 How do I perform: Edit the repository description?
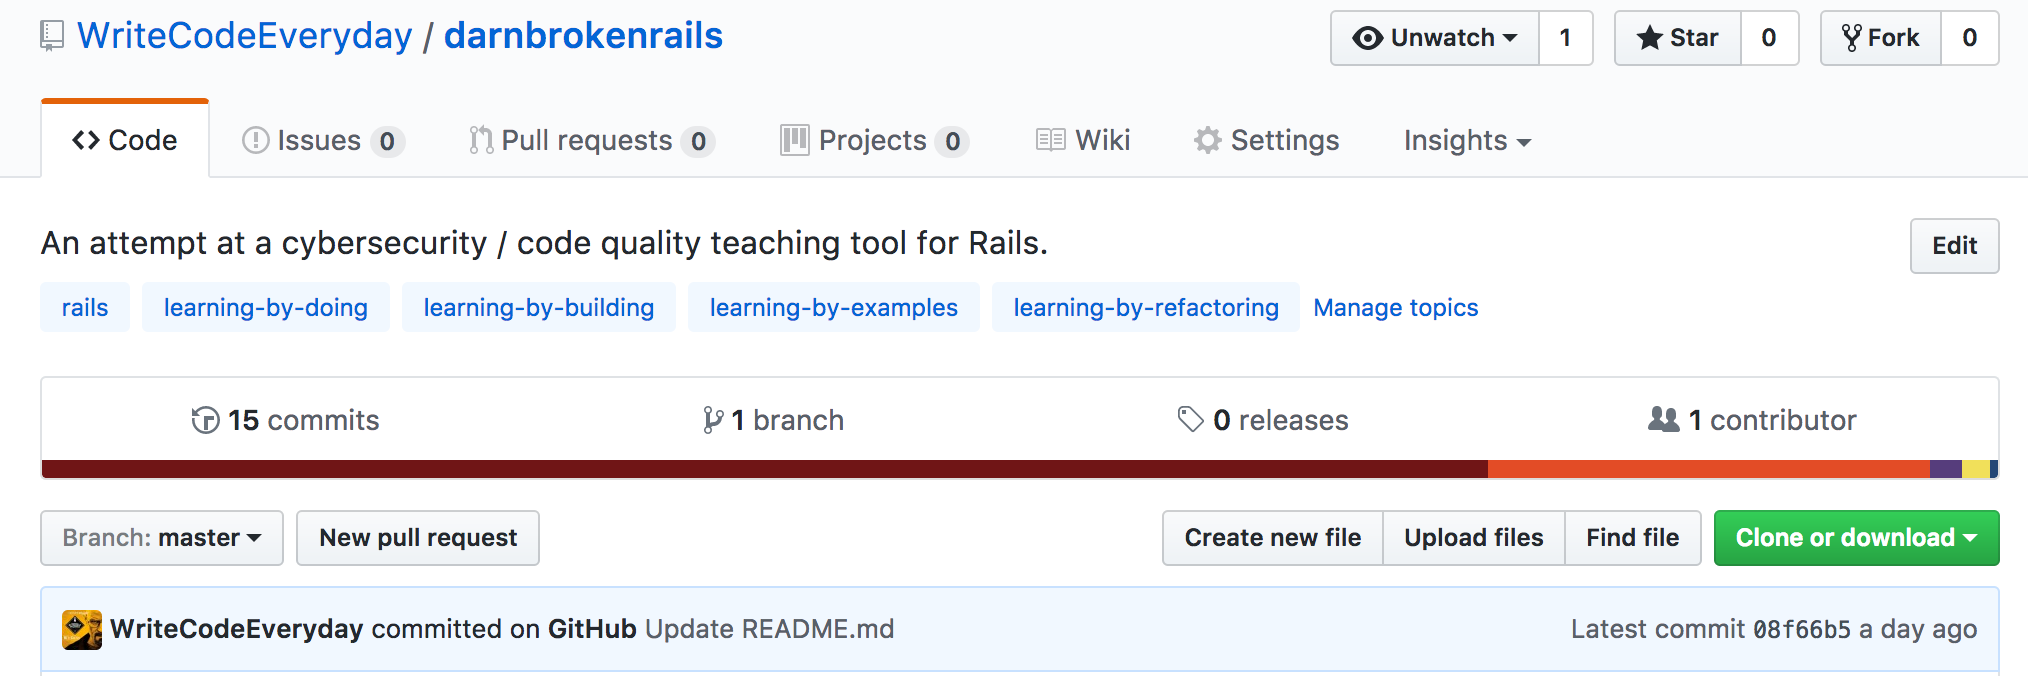coord(1954,246)
